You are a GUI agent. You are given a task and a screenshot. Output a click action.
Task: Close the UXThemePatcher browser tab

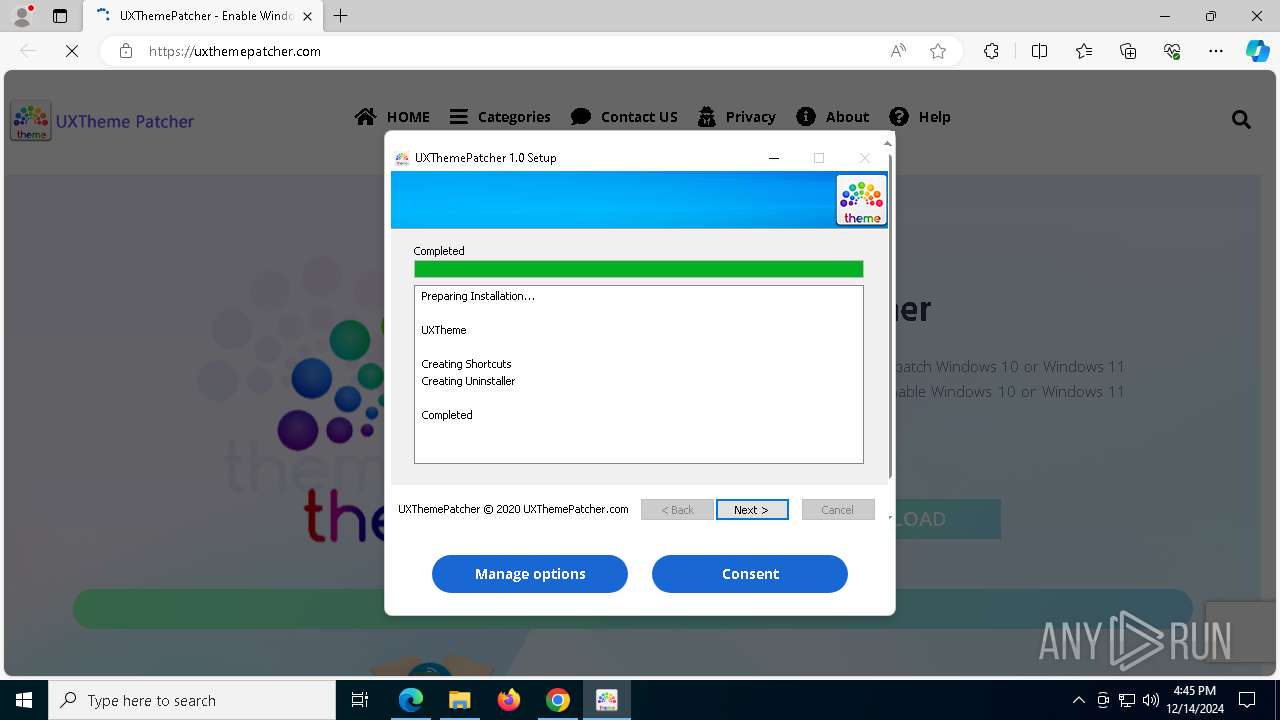coord(308,16)
